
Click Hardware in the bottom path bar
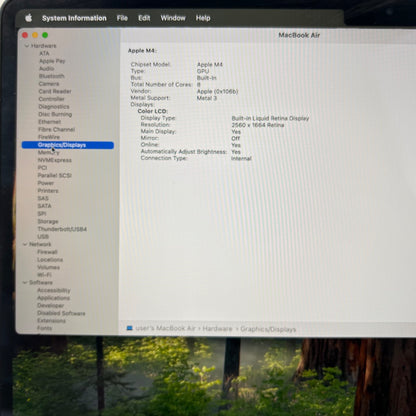[x=217, y=329]
